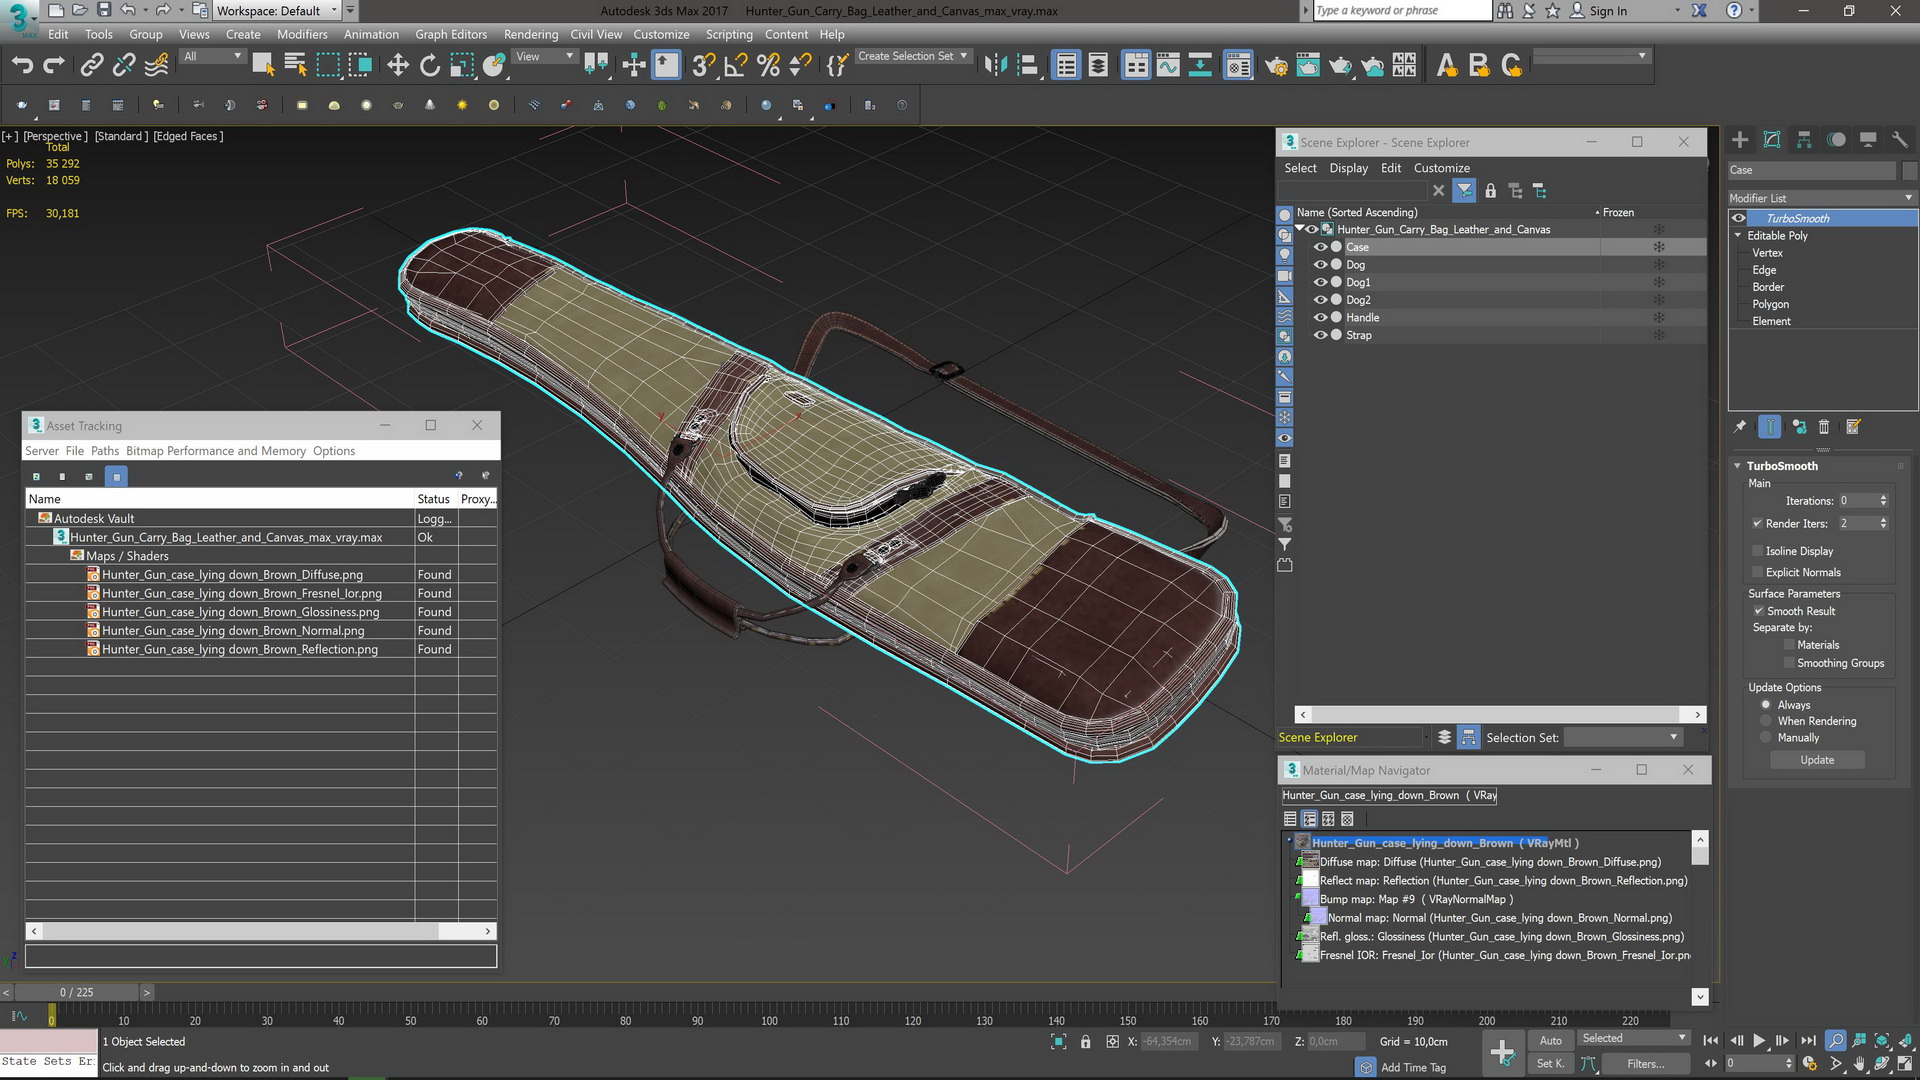This screenshot has height=1080, width=1920.
Task: Toggle the Smooth Result checkbox
Action: click(x=1758, y=611)
